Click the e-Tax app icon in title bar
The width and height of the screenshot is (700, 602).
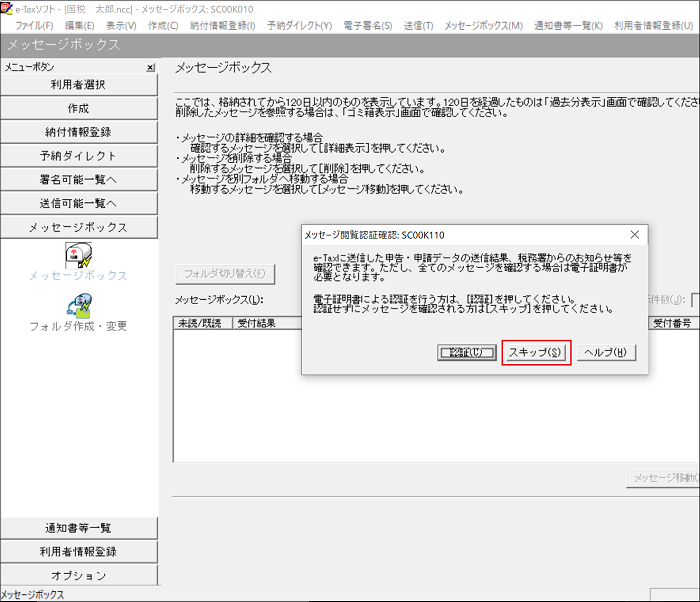coord(7,8)
